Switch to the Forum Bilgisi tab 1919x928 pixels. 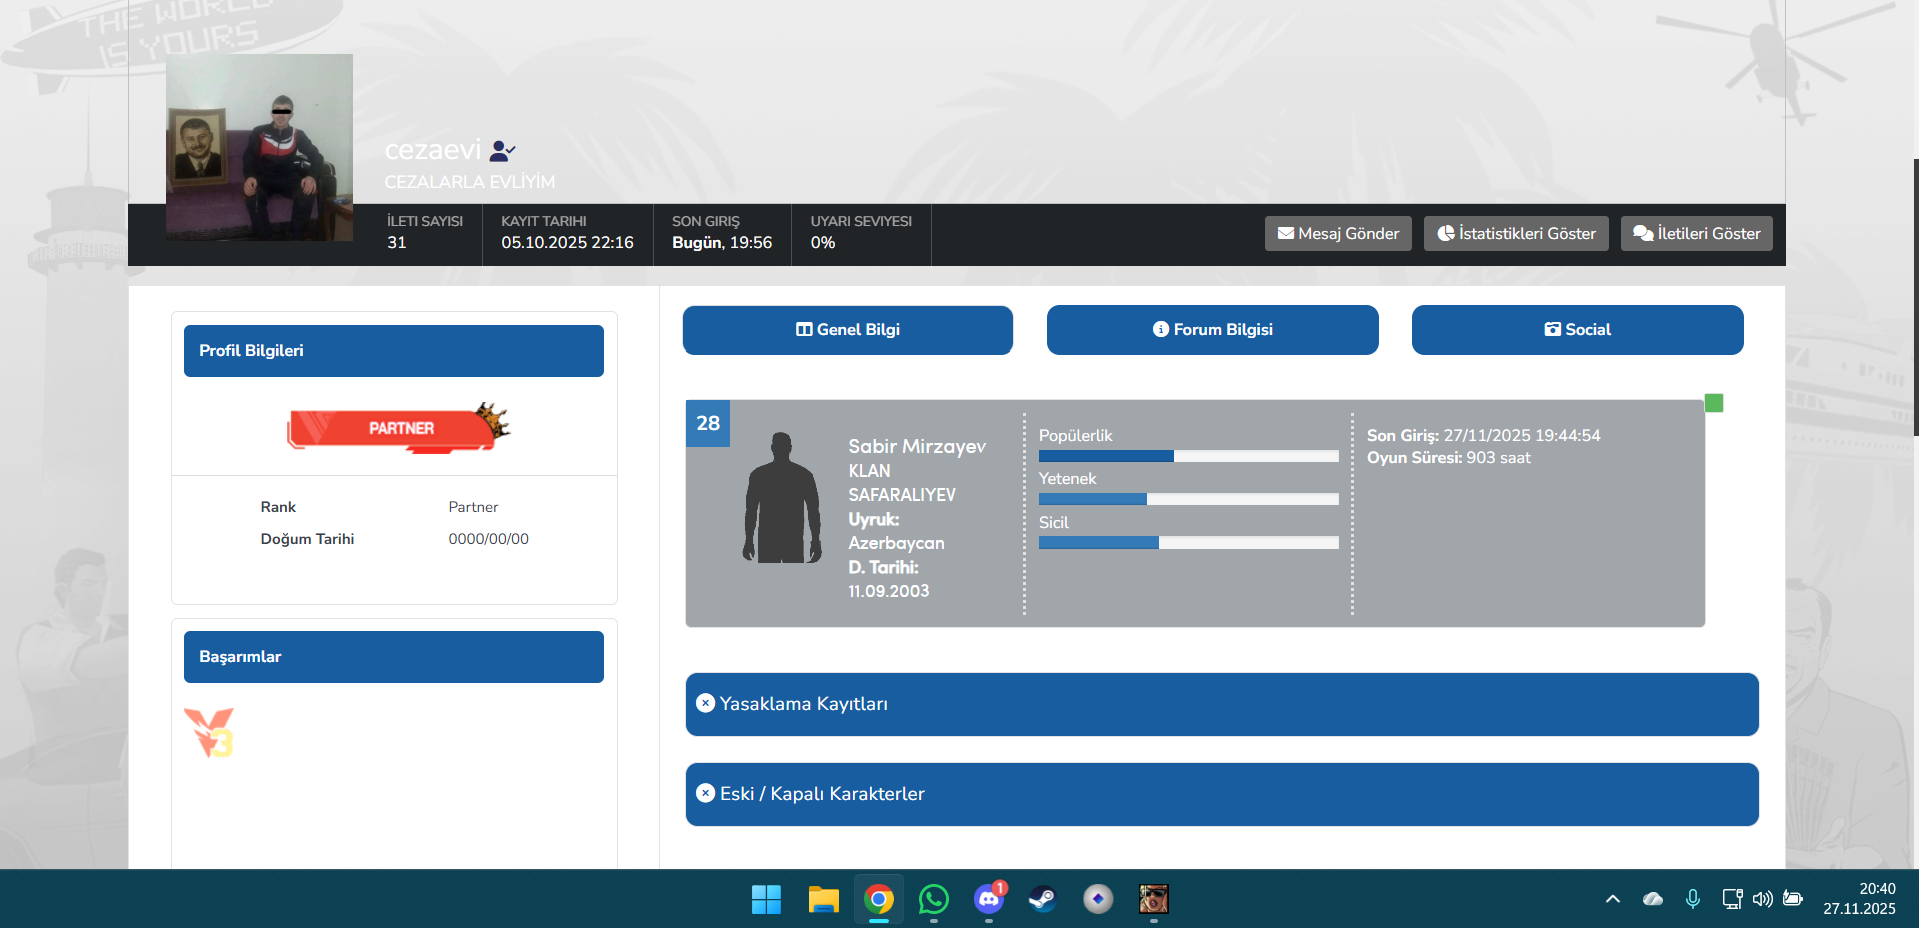[x=1212, y=330]
